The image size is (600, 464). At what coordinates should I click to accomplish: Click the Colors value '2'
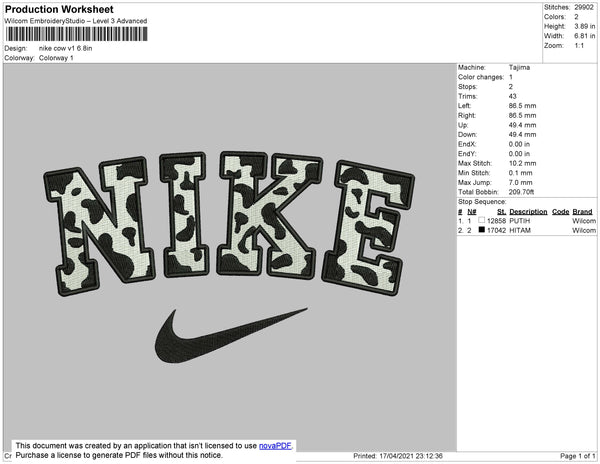coord(576,17)
